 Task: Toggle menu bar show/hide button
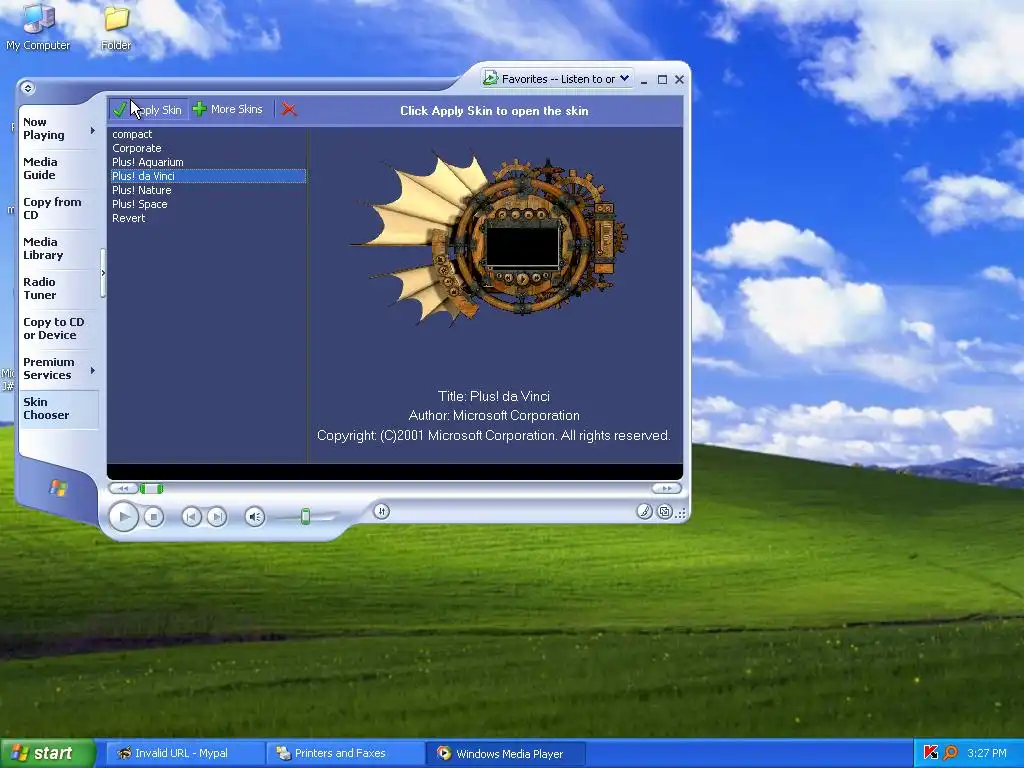(27, 88)
